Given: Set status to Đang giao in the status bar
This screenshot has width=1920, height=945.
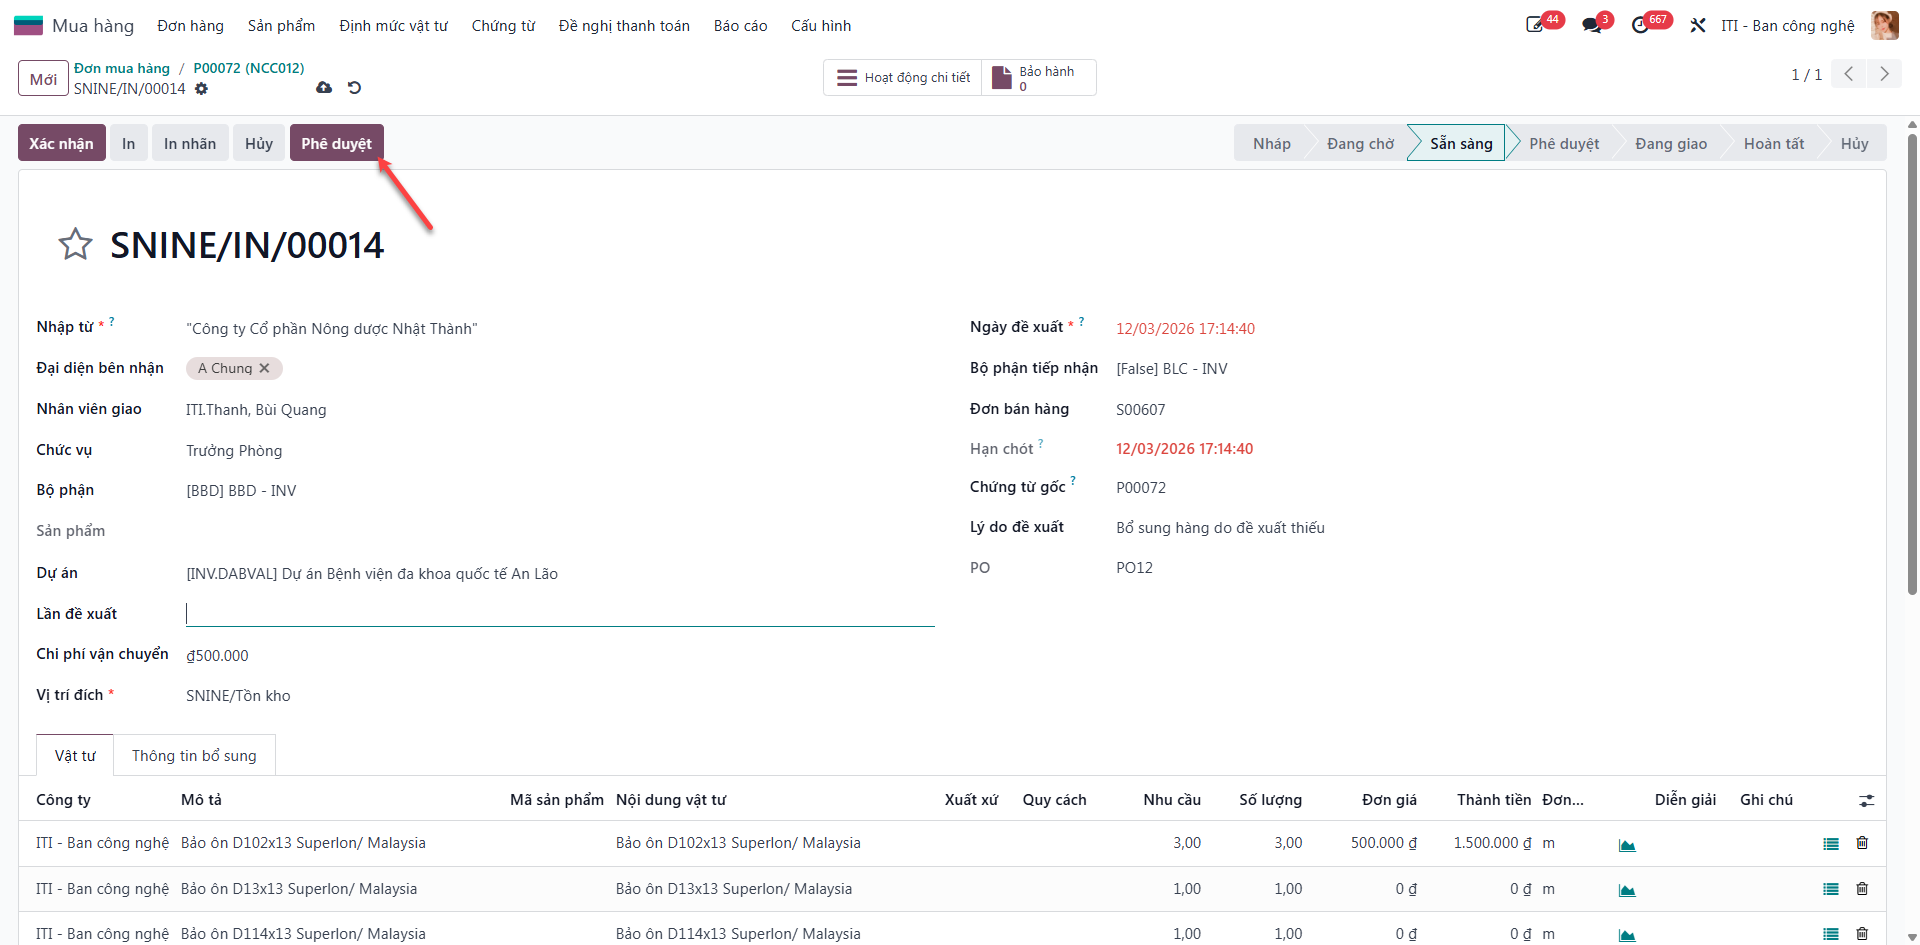Looking at the screenshot, I should click(1671, 143).
